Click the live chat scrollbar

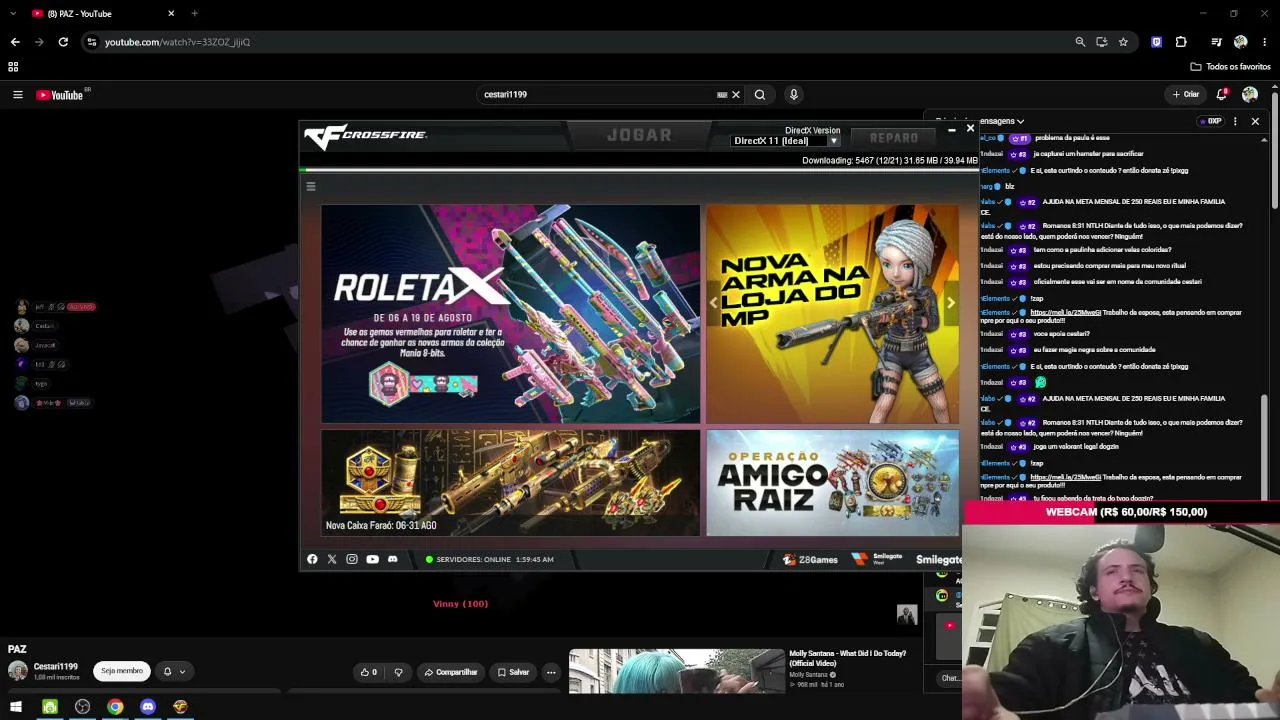(x=1266, y=445)
